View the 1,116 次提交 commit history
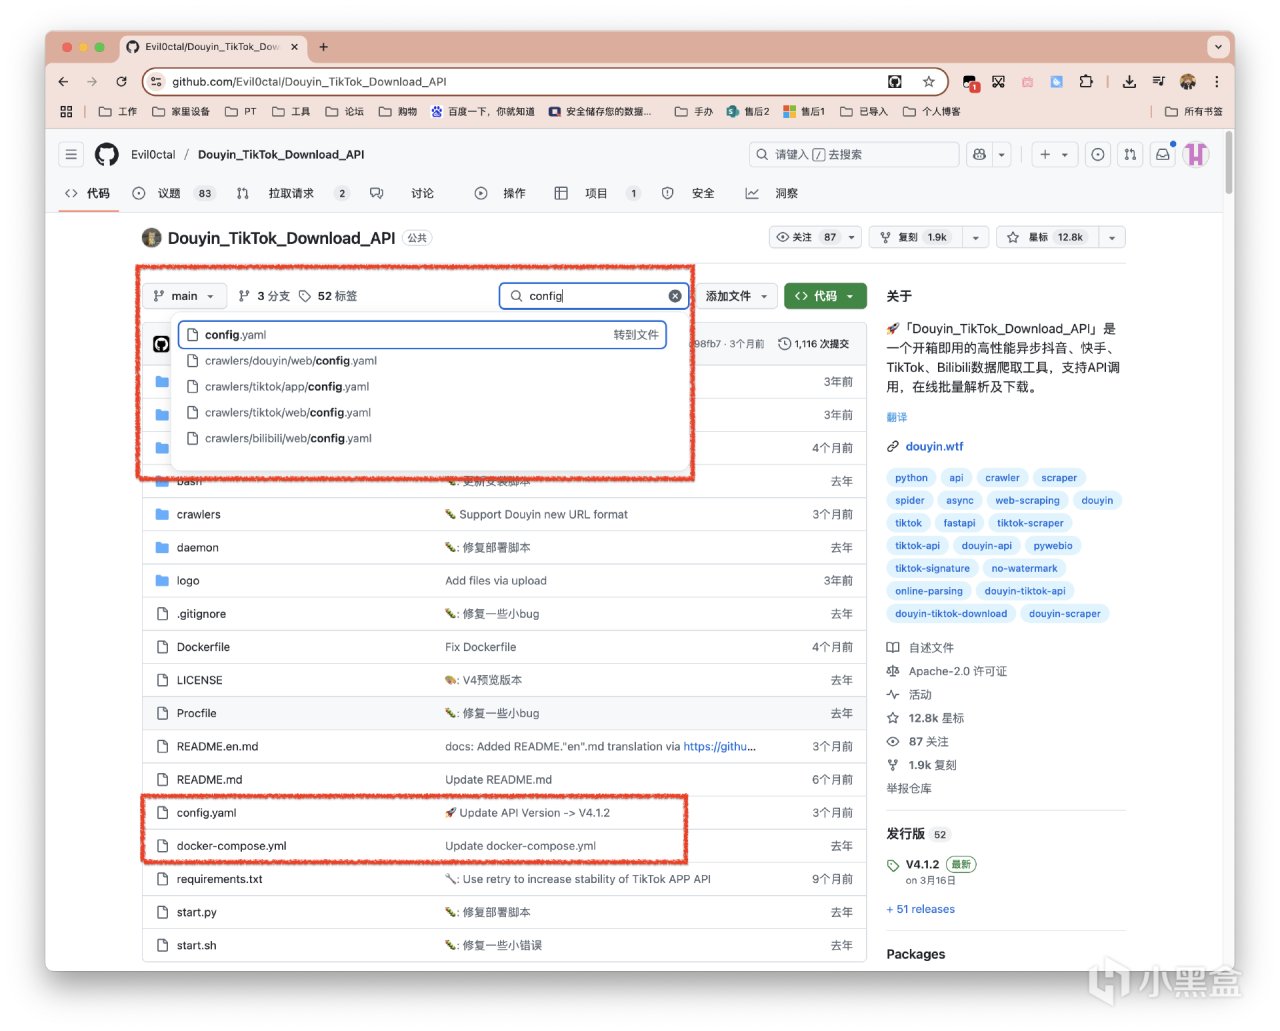The image size is (1280, 1031). (814, 344)
